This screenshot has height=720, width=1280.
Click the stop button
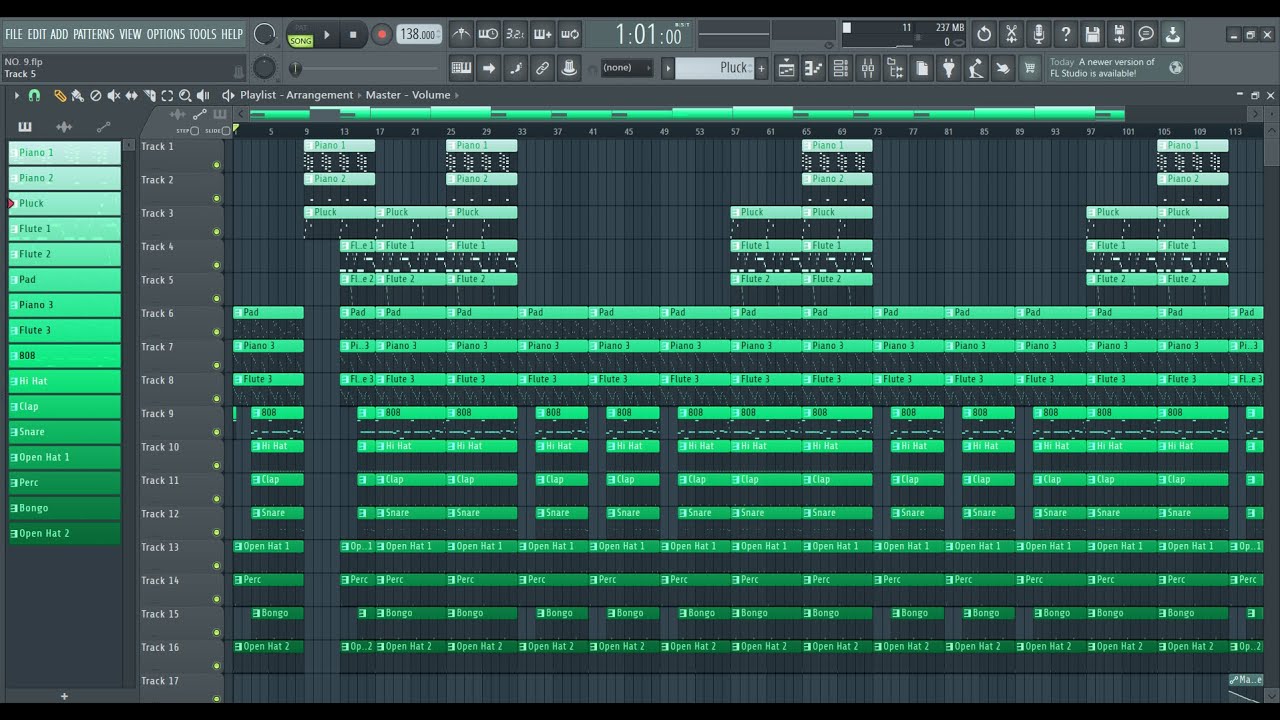point(353,34)
